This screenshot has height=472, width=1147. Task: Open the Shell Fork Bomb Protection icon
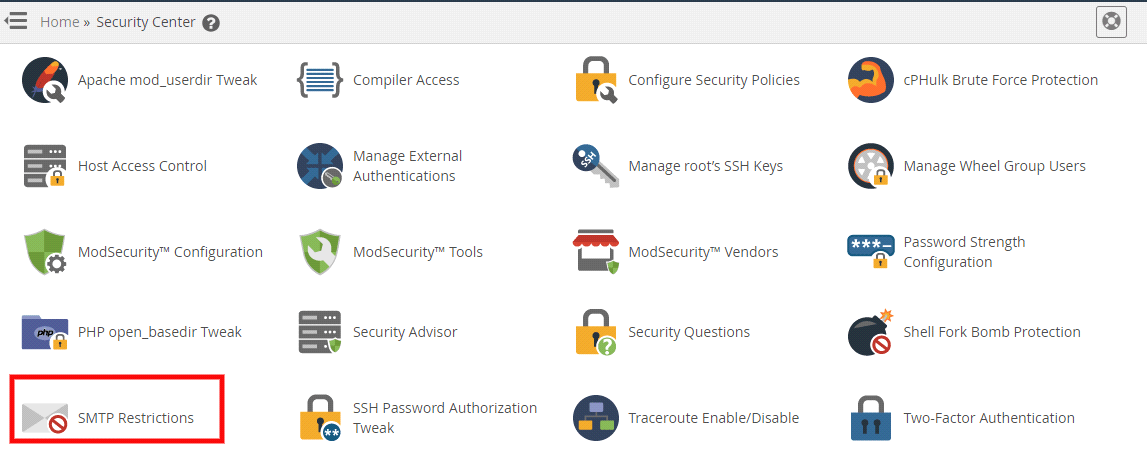coord(870,332)
